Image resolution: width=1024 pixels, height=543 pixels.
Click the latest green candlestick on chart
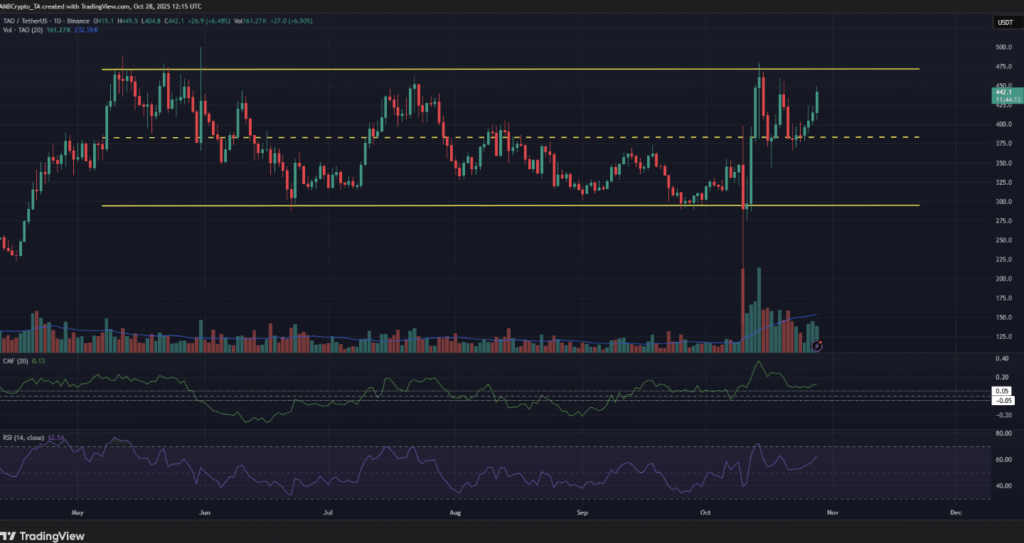[x=818, y=101]
